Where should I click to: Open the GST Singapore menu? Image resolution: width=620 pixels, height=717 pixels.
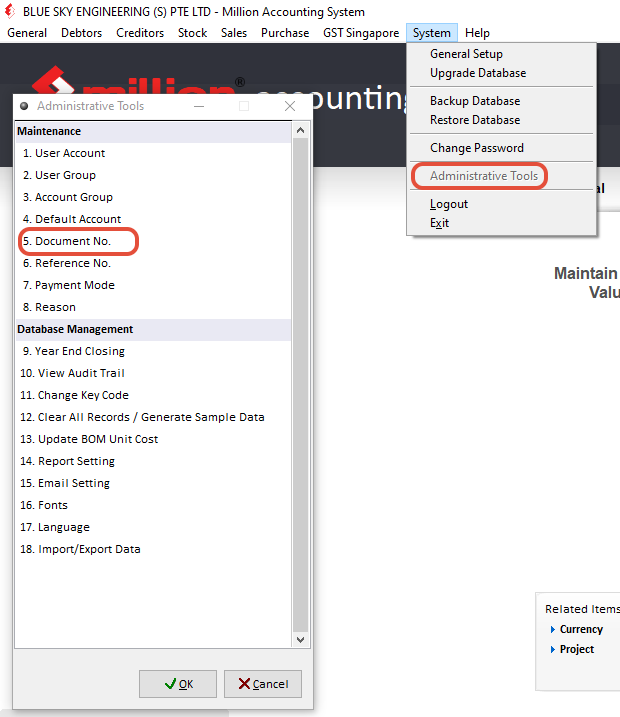click(361, 33)
